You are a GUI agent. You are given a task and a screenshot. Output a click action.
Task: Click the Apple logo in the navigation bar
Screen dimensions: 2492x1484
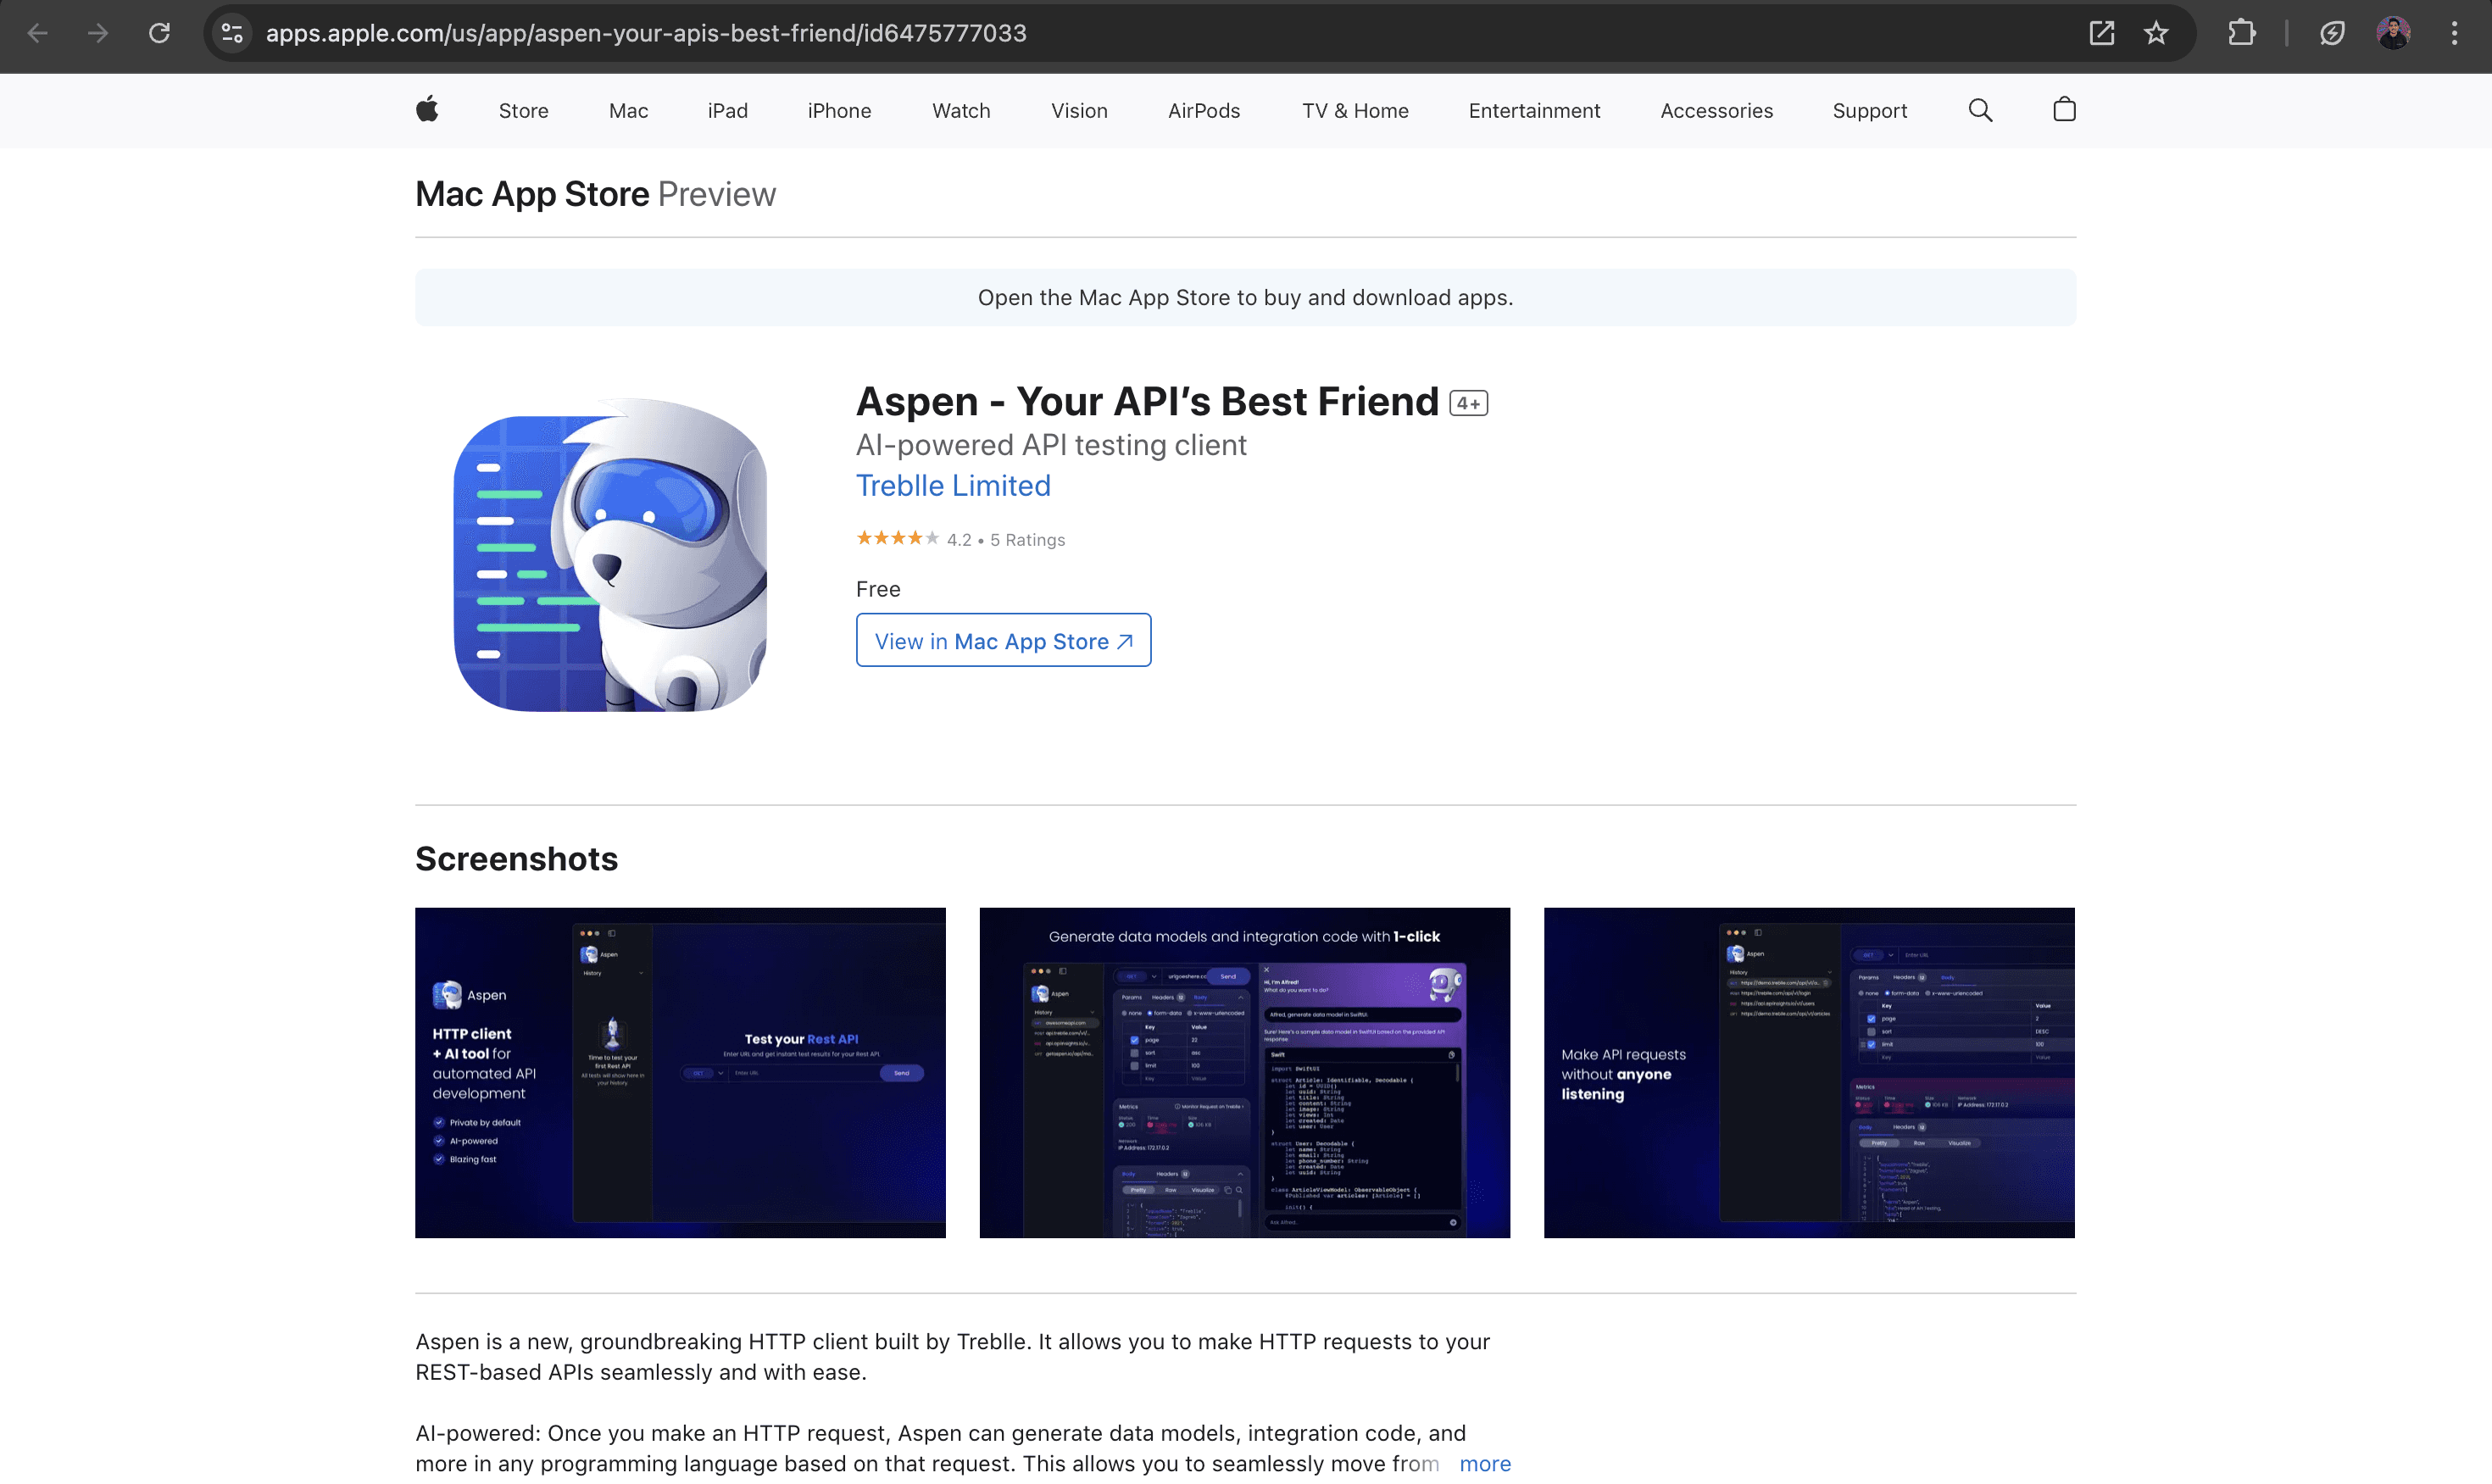(426, 110)
